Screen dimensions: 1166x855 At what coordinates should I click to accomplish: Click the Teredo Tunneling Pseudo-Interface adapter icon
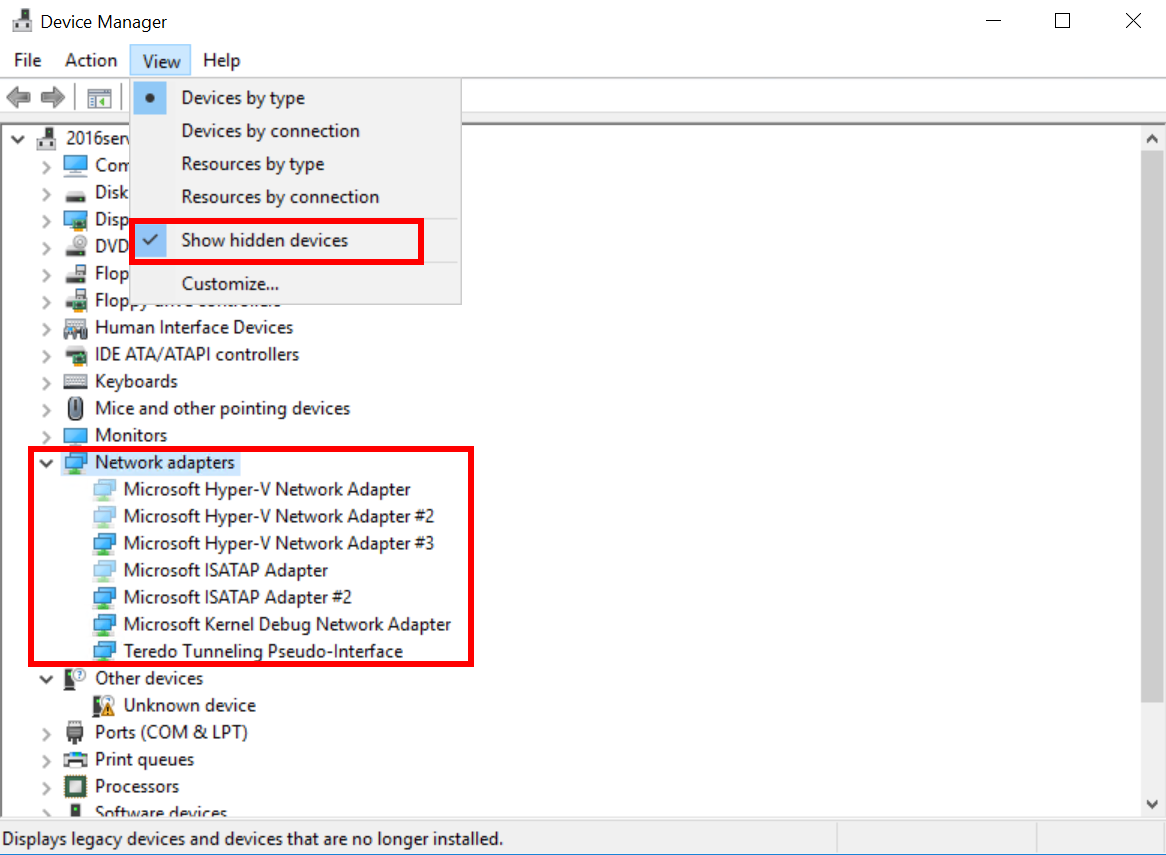pos(104,652)
